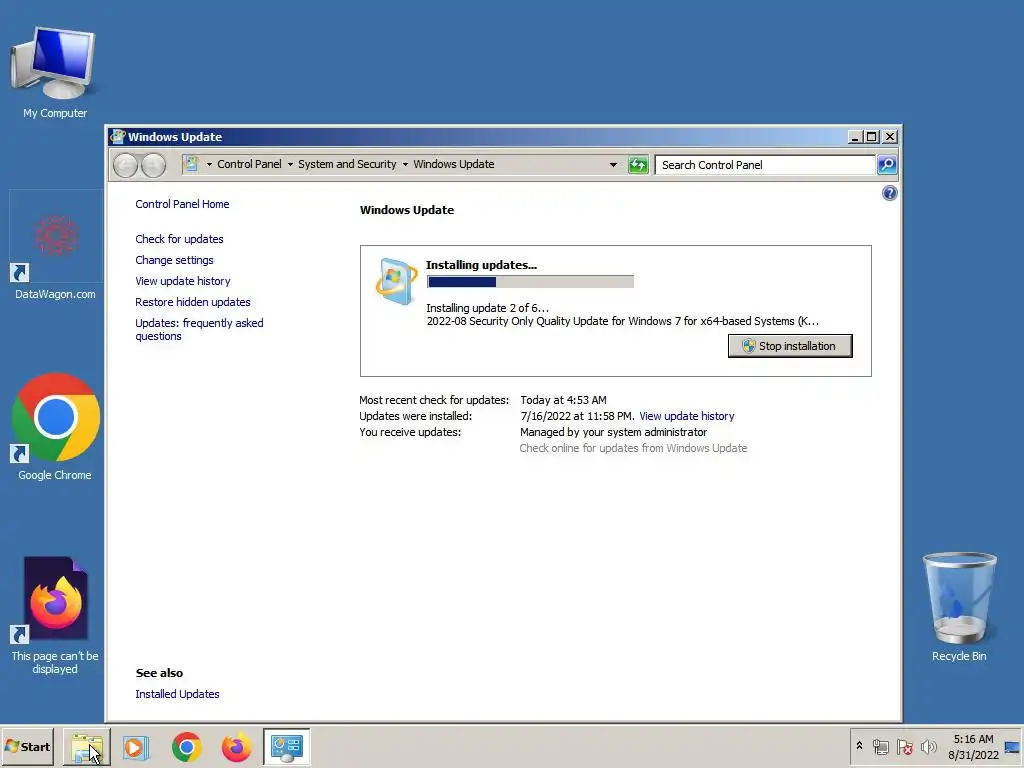The width and height of the screenshot is (1024, 768).
Task: Click Restore hidden updates link
Action: click(193, 302)
